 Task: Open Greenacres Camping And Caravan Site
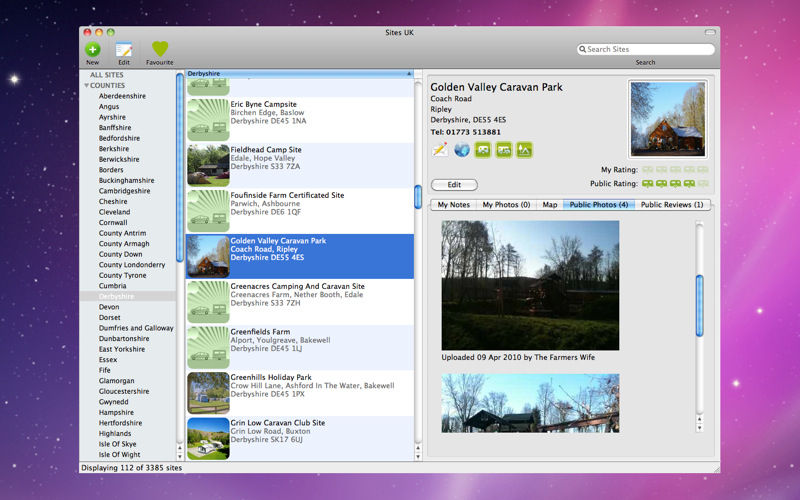point(300,302)
